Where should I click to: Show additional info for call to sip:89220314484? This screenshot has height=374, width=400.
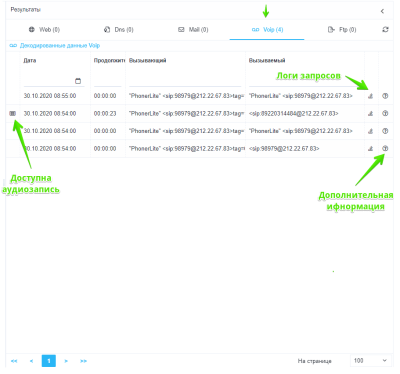pyautogui.click(x=385, y=114)
